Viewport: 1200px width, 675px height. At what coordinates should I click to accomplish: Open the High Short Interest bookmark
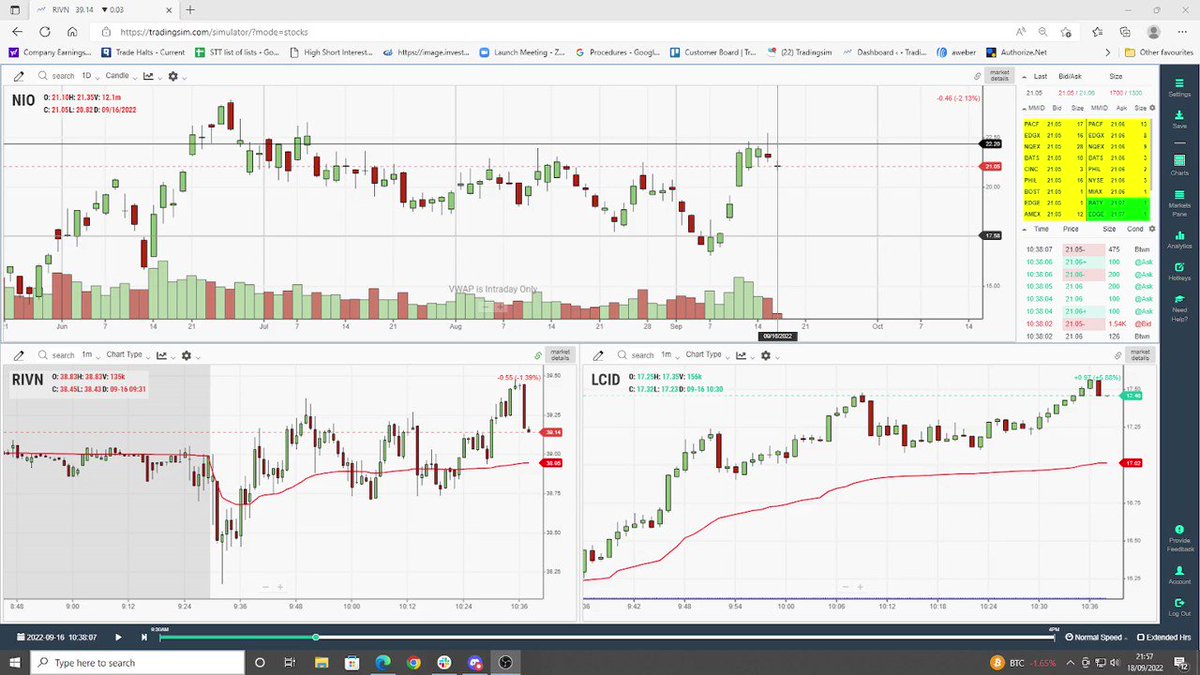[x=330, y=52]
